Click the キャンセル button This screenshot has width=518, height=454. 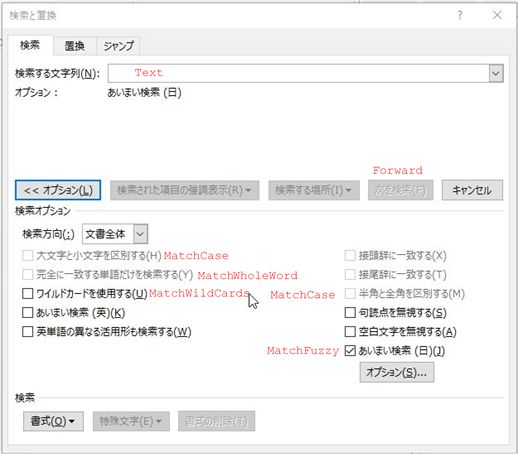472,190
